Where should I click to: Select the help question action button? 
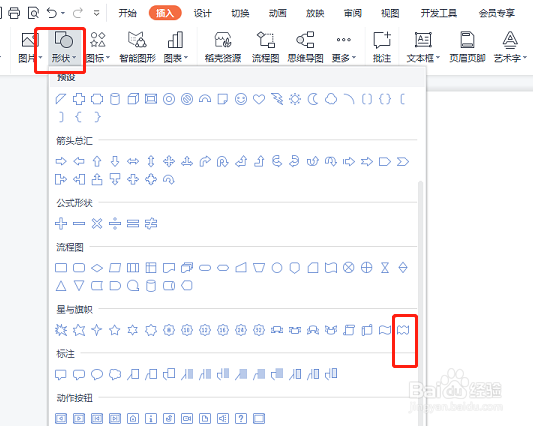(241, 419)
